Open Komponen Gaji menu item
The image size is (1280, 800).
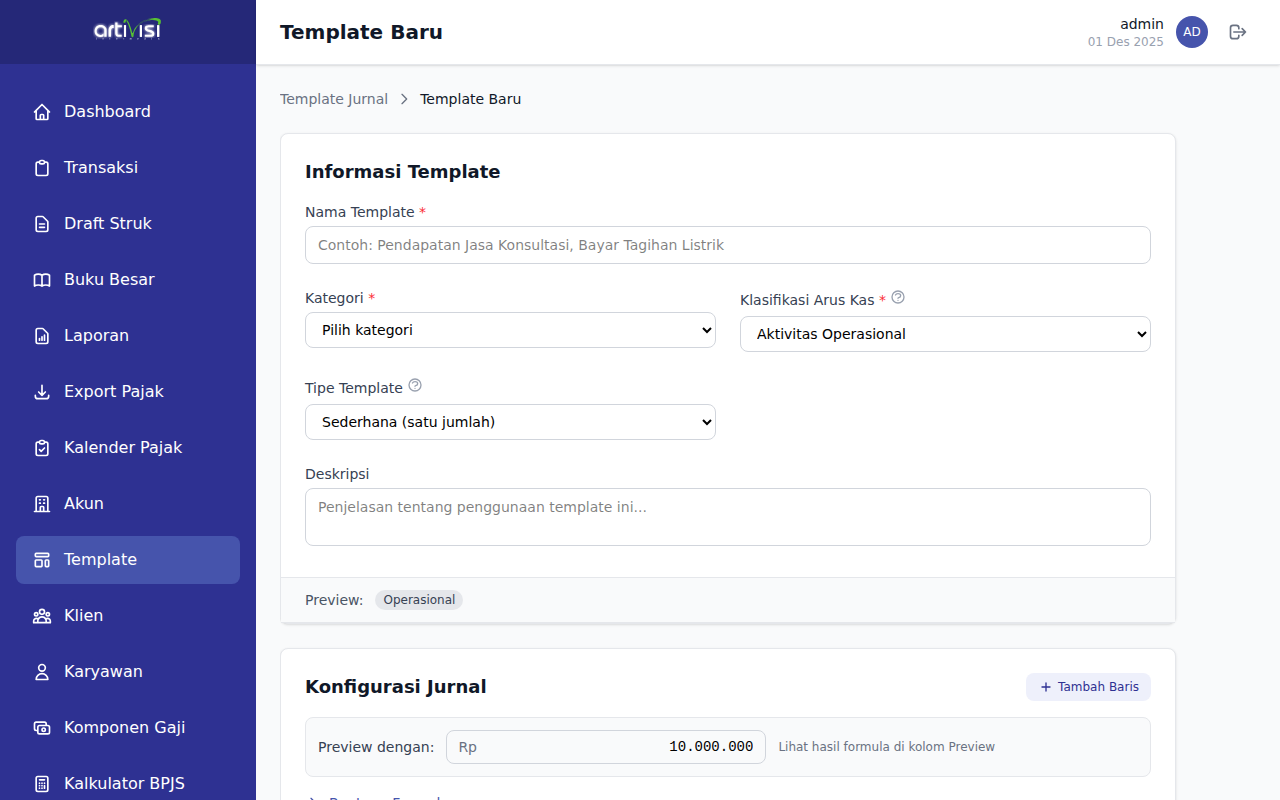click(124, 728)
